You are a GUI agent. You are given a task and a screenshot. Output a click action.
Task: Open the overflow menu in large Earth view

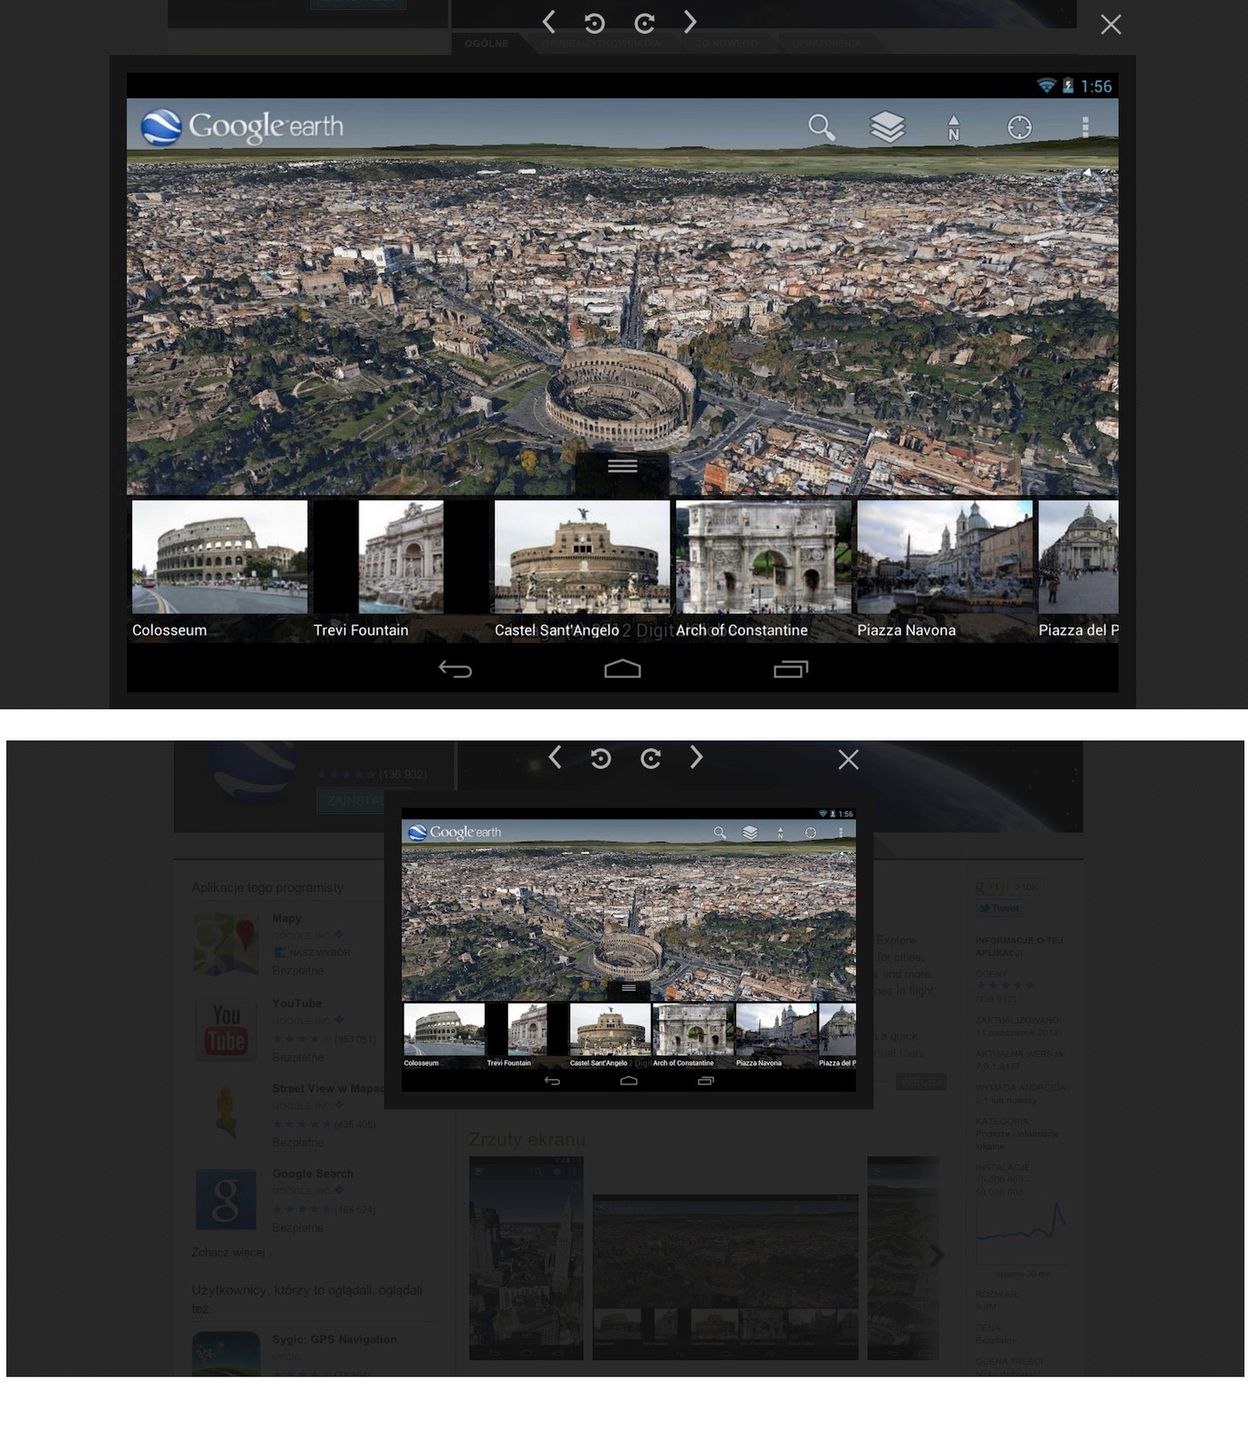click(1085, 127)
